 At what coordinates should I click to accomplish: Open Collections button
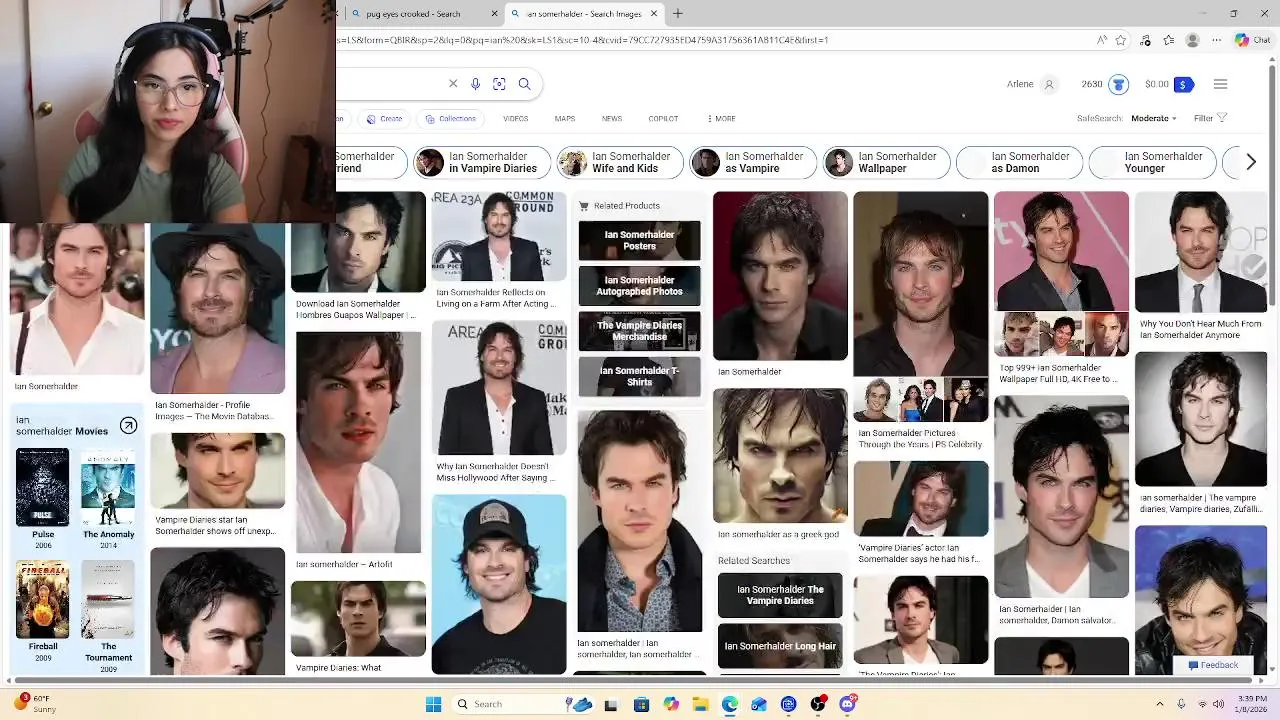(x=450, y=119)
